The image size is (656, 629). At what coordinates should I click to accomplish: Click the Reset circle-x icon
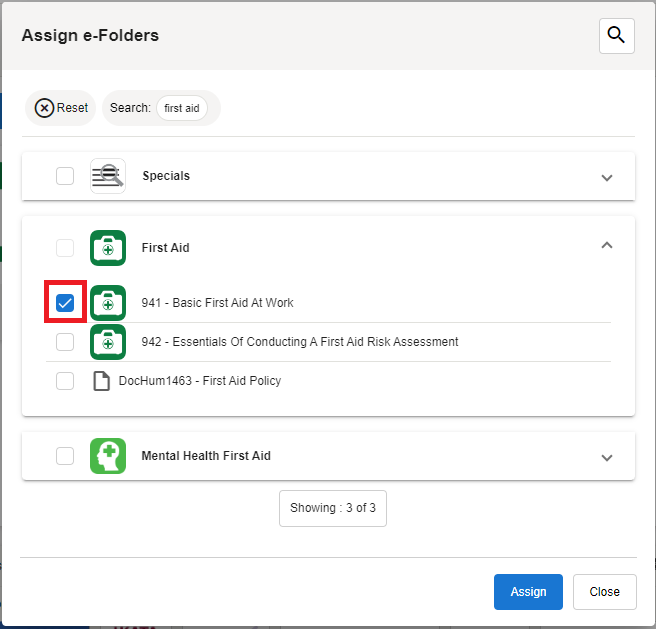(45, 108)
